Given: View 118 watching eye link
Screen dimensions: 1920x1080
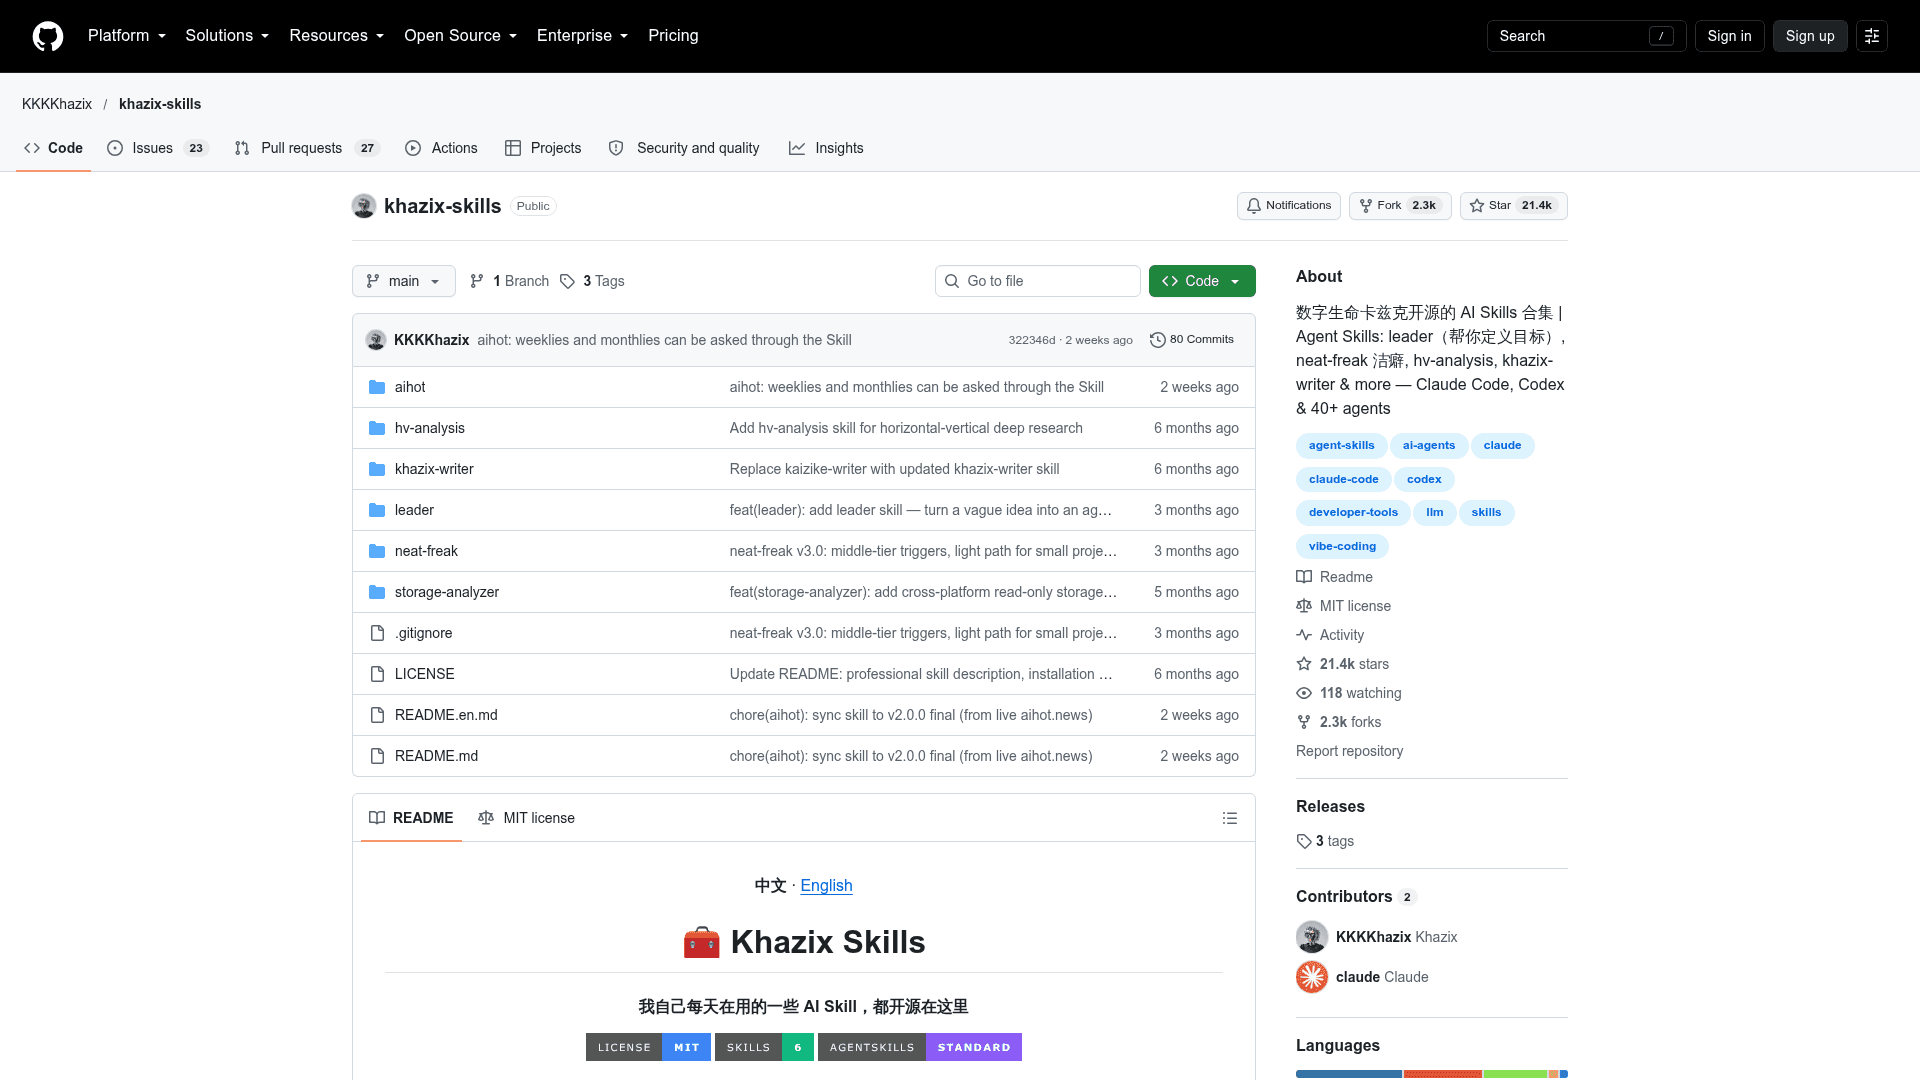Looking at the screenshot, I should (1349, 693).
